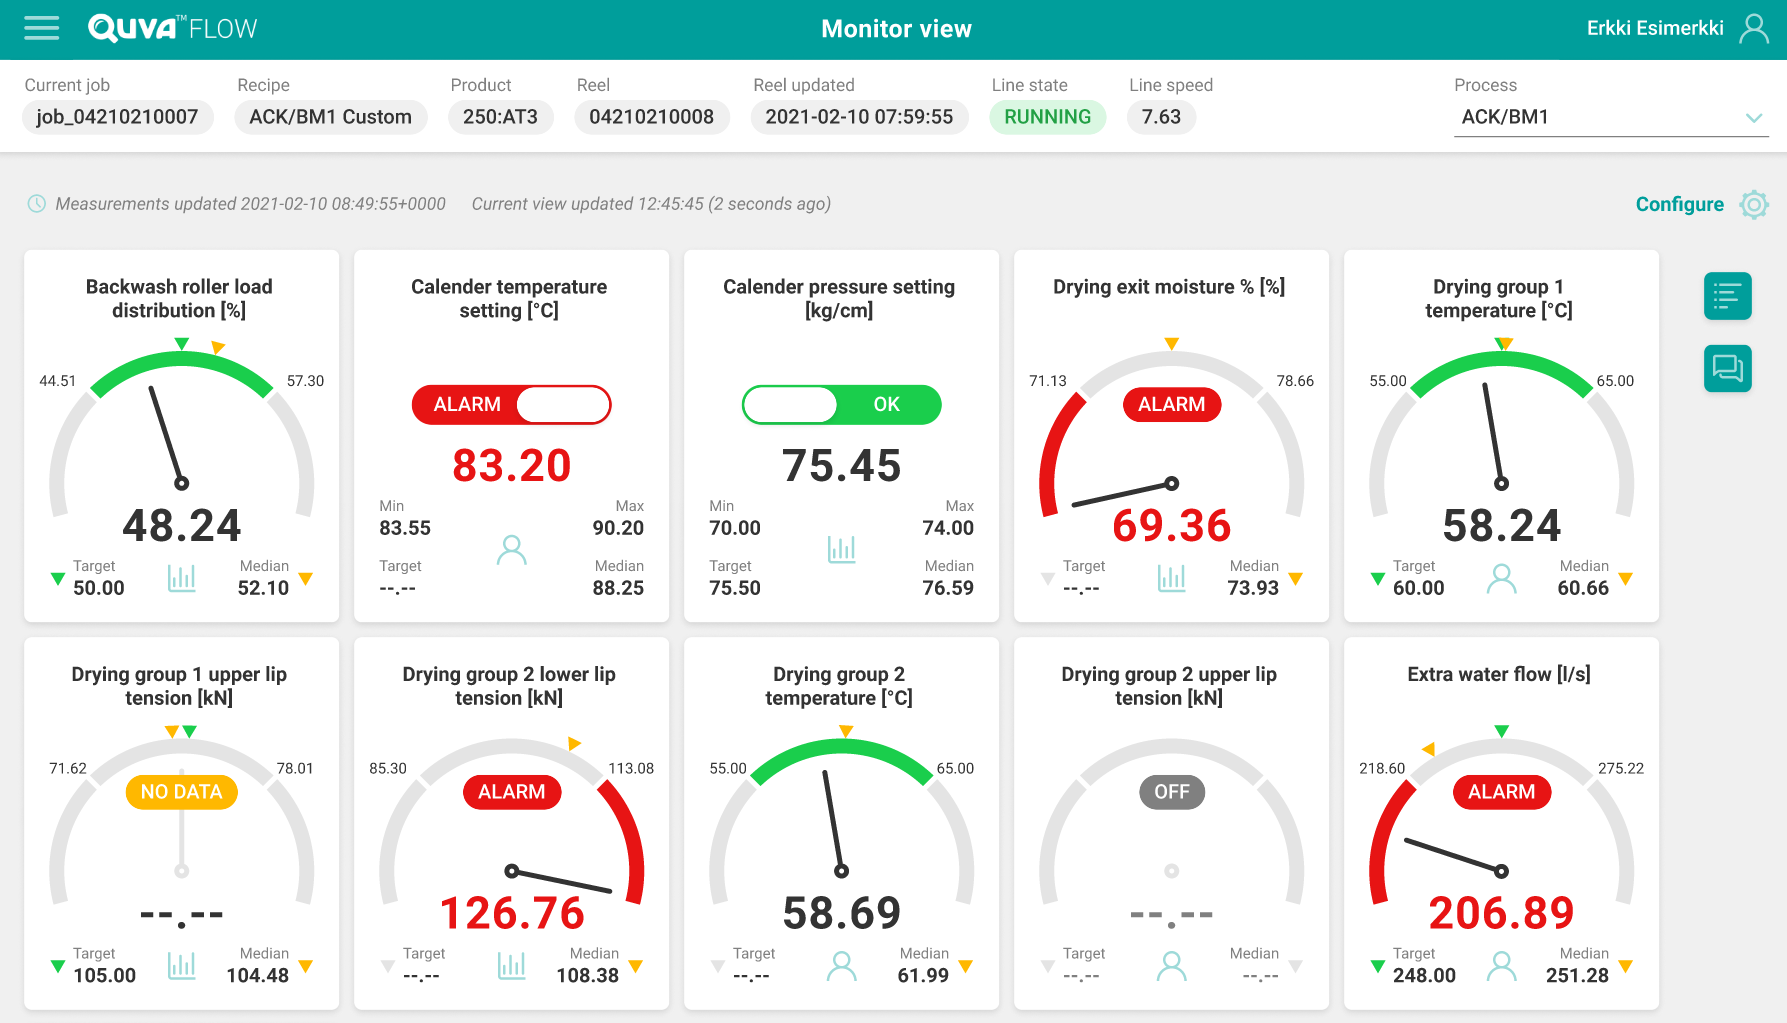
Task: Open bar chart for Backwash roller load distribution
Action: [182, 577]
